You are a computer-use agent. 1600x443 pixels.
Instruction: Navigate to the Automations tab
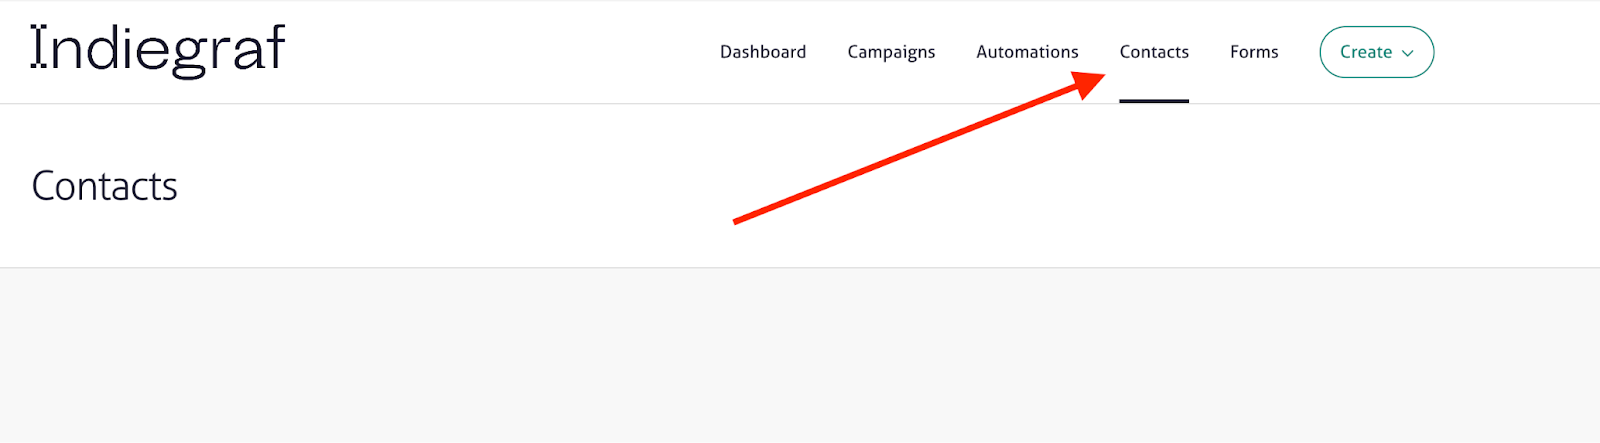(x=1027, y=52)
